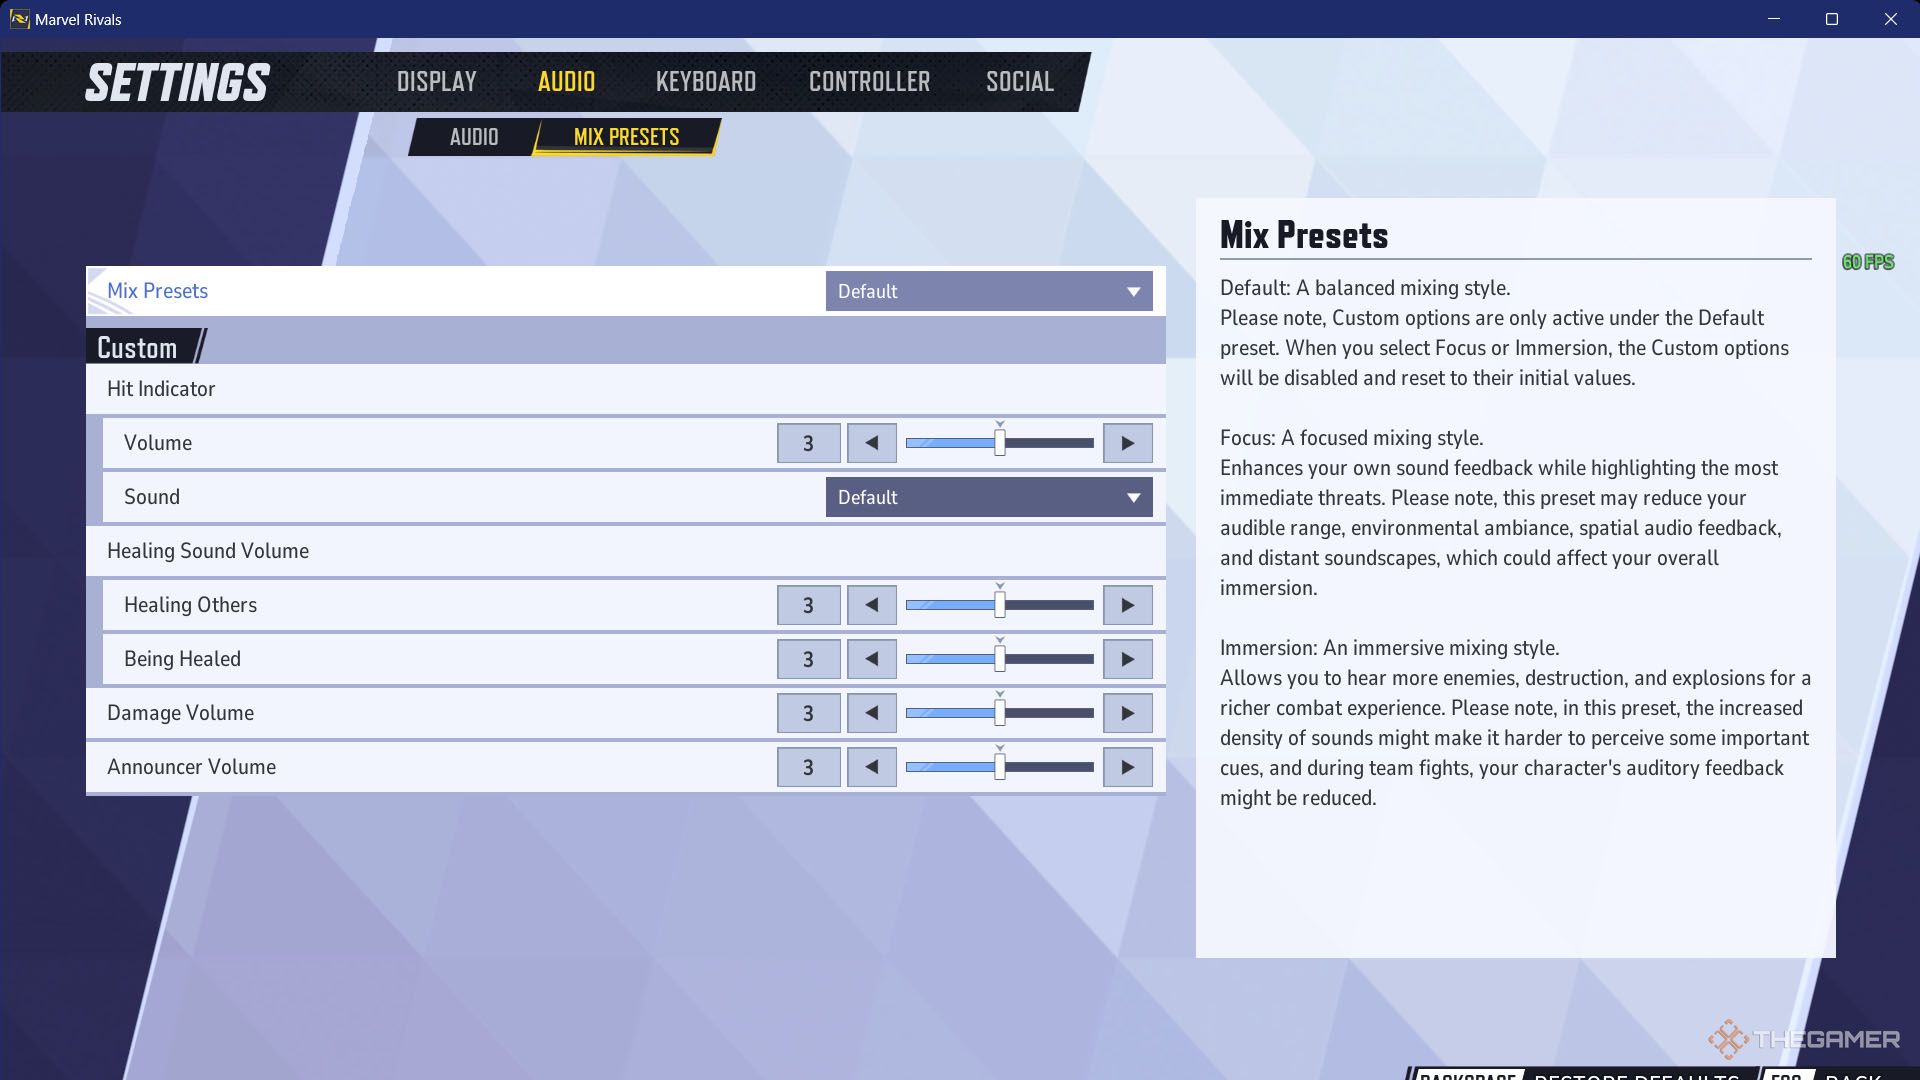Click the right arrow icon for Volume

pos(1125,442)
